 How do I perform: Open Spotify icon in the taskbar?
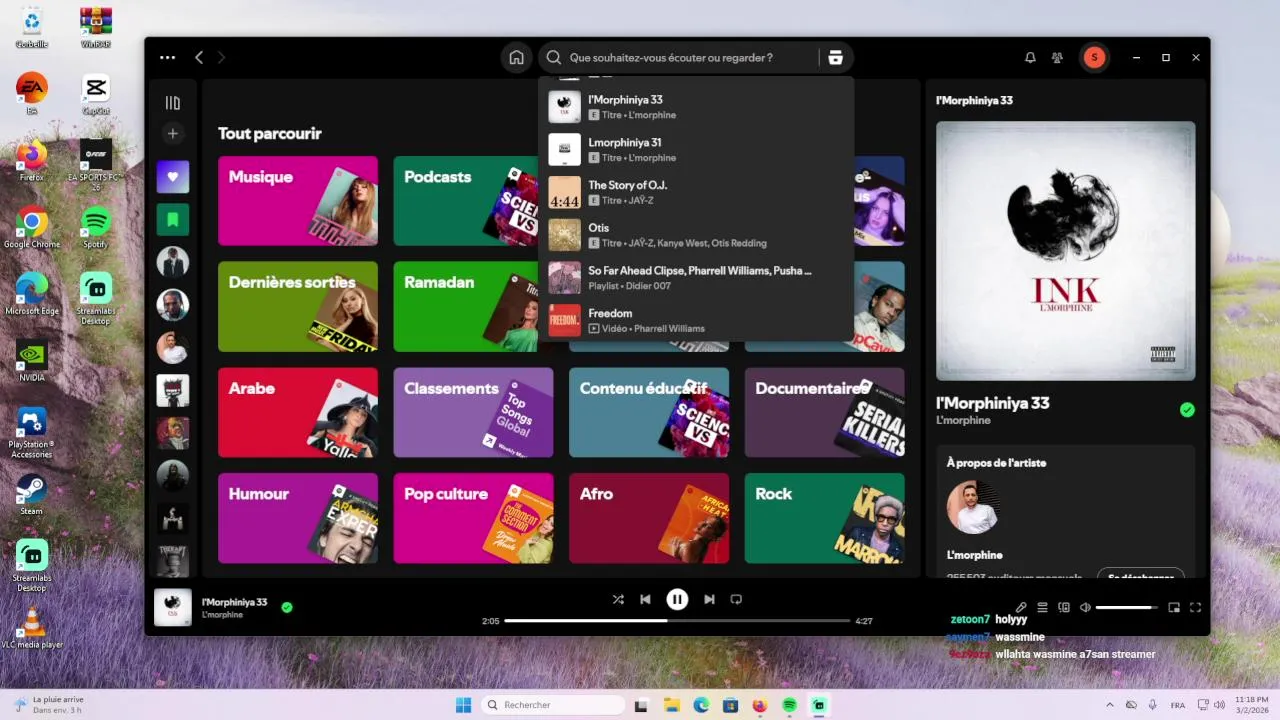pos(789,705)
